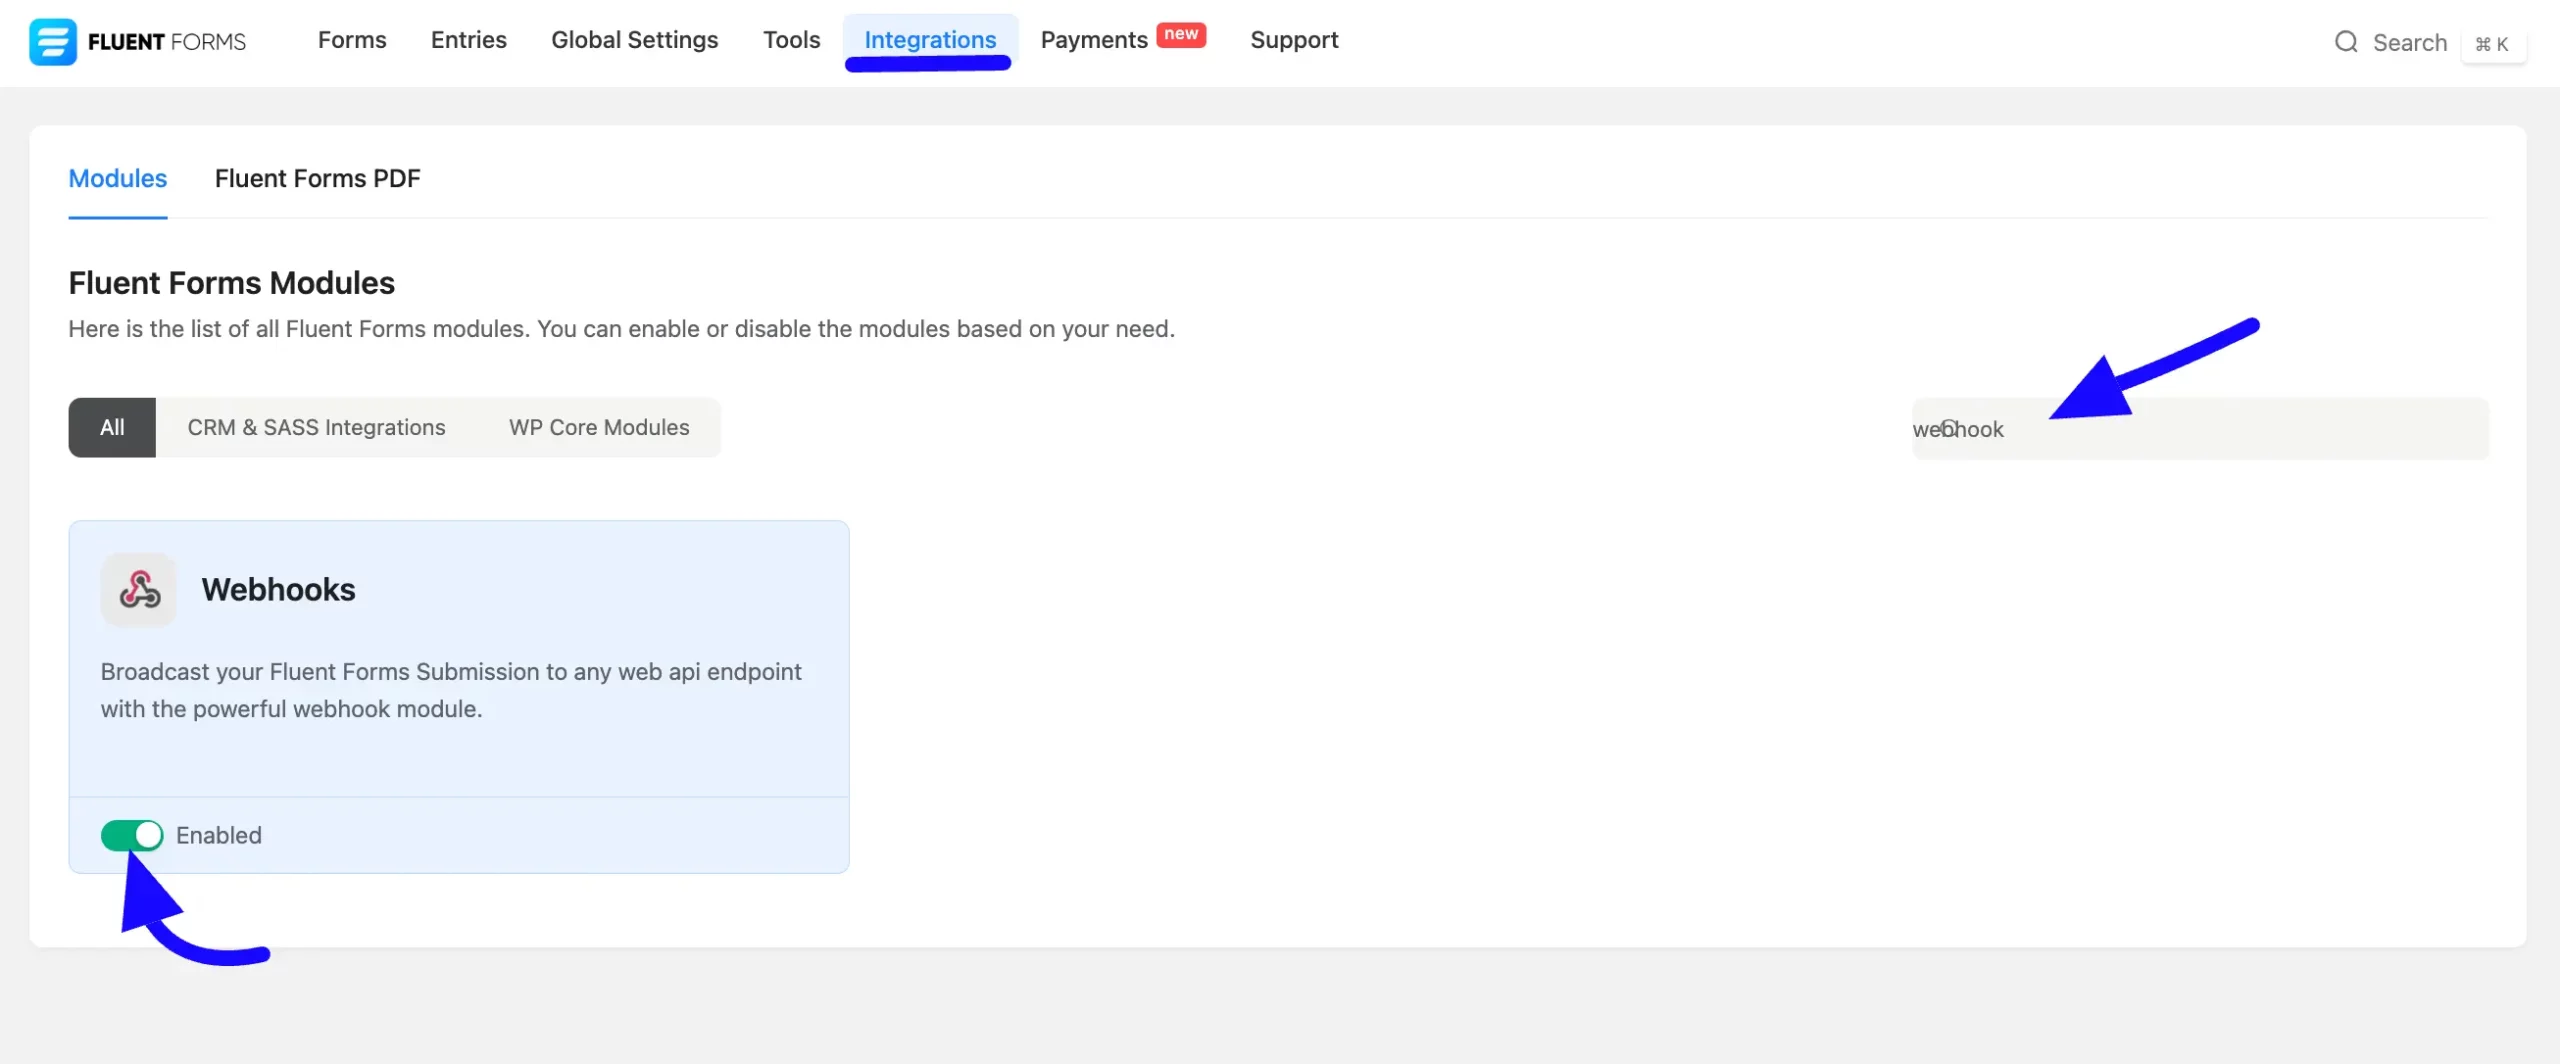Click the module search field with webhook
Viewport: 2560px width, 1064px height.
coord(2200,429)
